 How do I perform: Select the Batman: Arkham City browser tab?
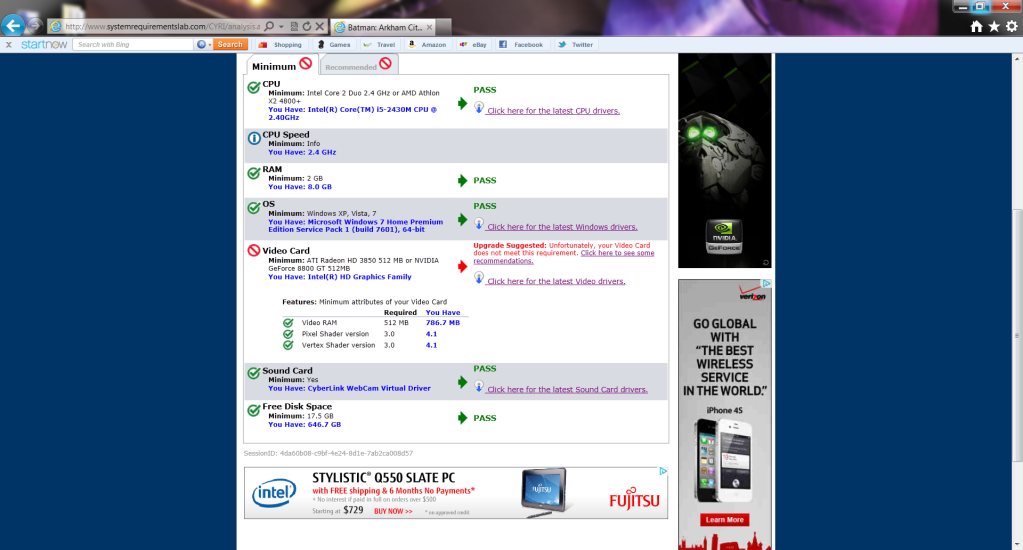pos(384,27)
